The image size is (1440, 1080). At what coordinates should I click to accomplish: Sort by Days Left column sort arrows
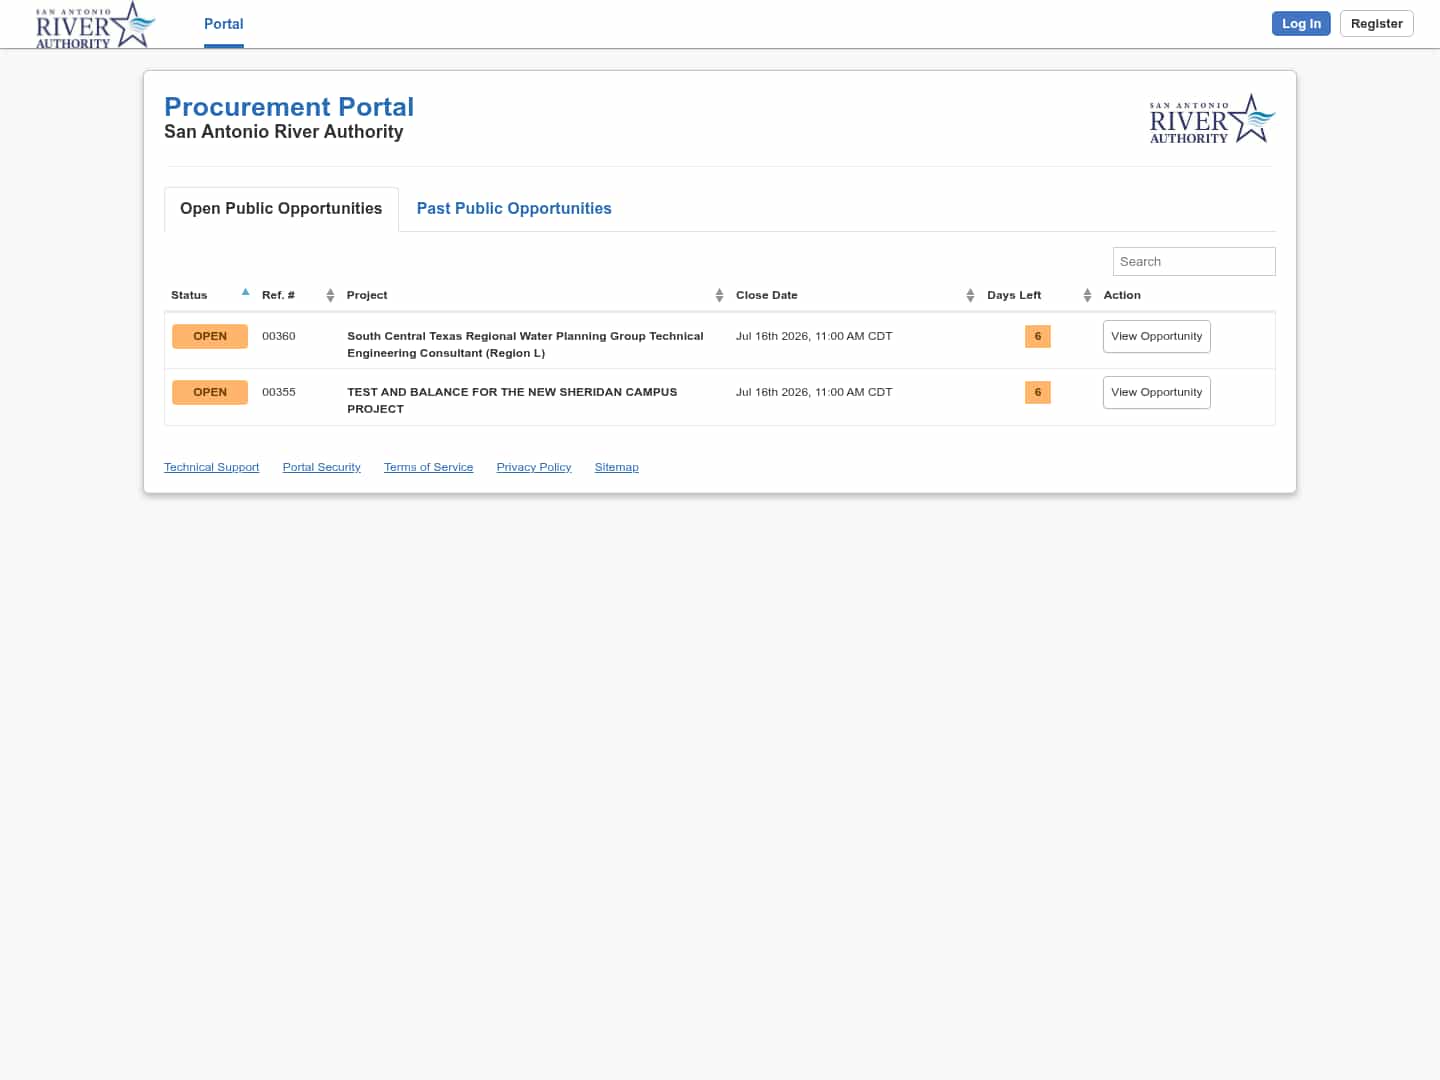(1087, 295)
